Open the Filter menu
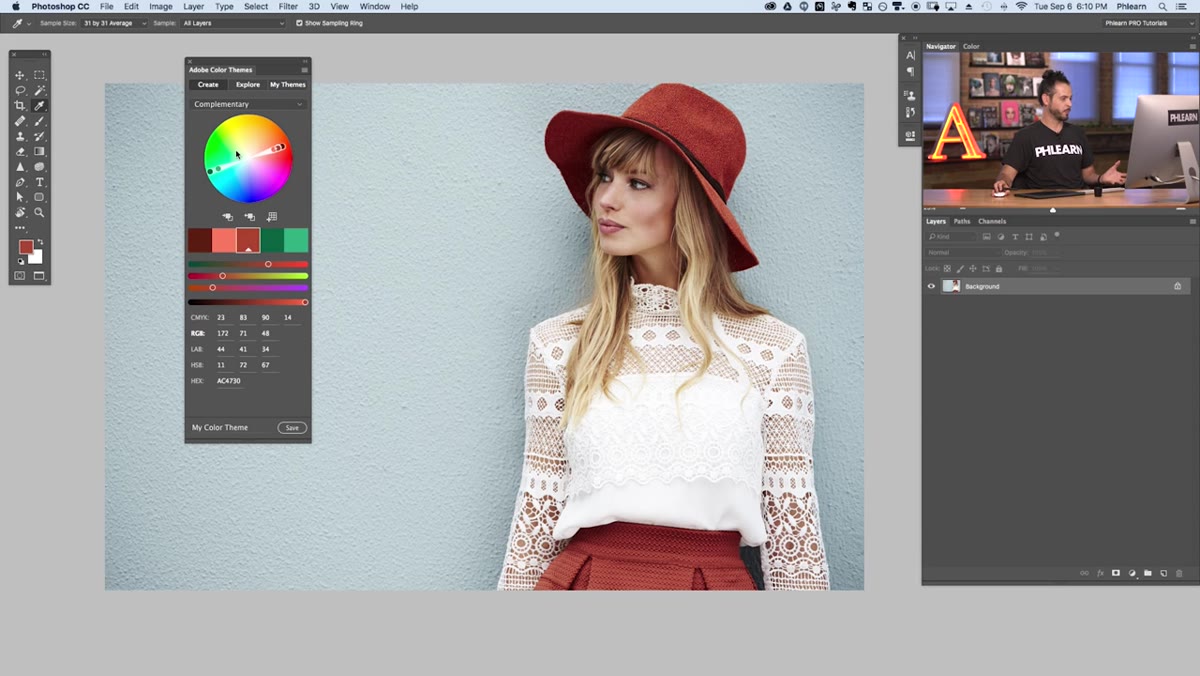This screenshot has width=1200, height=676. tap(288, 6)
